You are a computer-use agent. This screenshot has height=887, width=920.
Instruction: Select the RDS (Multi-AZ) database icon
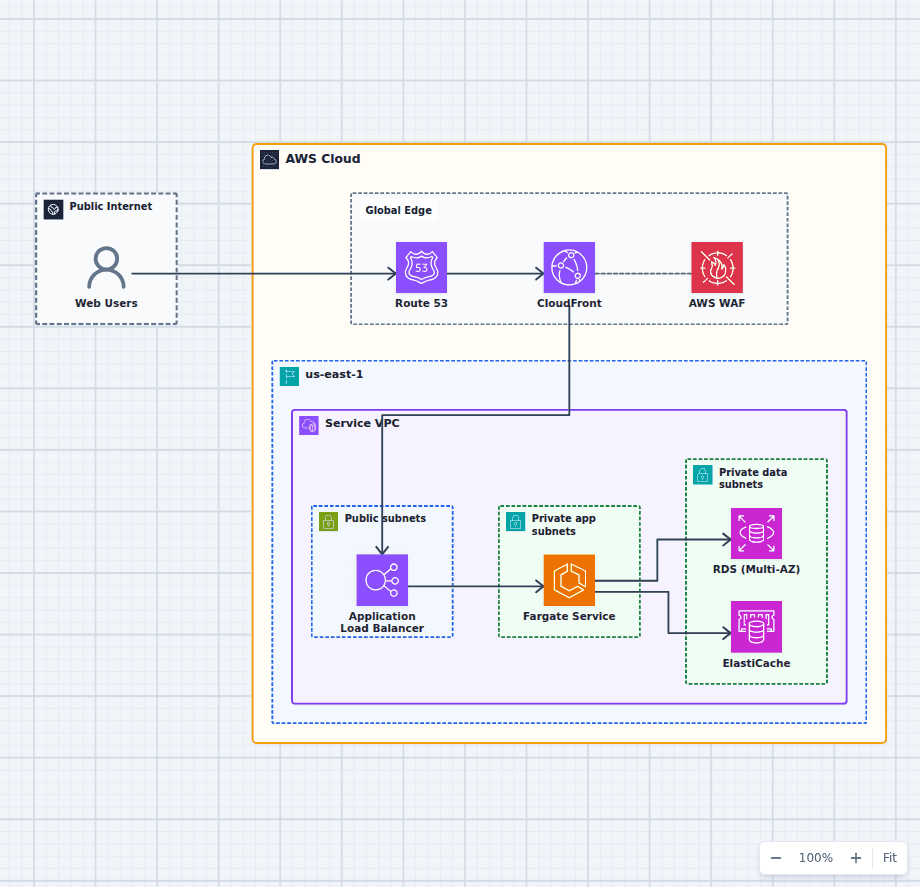click(756, 533)
